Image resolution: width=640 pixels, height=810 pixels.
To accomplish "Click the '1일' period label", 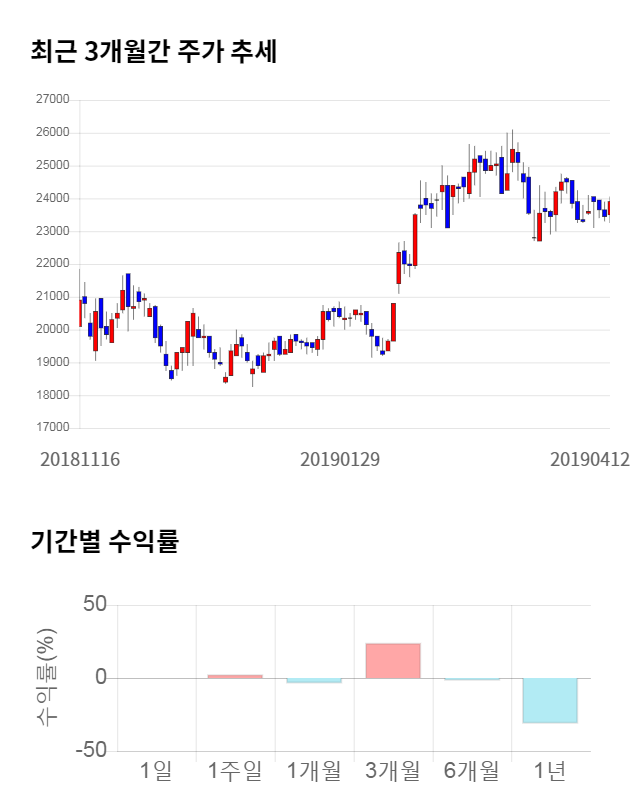I will click(157, 770).
